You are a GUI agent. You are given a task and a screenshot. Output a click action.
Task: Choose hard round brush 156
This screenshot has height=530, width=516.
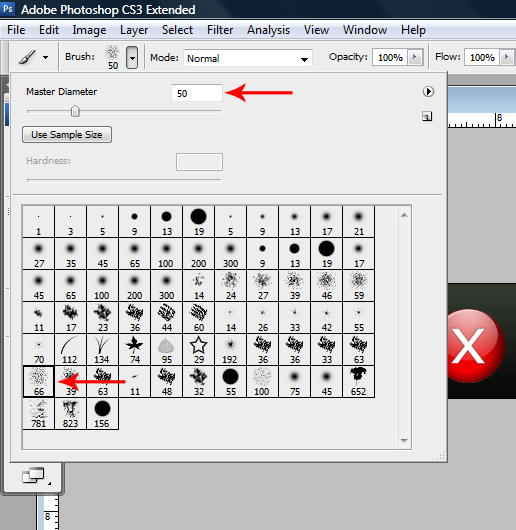[x=102, y=413]
